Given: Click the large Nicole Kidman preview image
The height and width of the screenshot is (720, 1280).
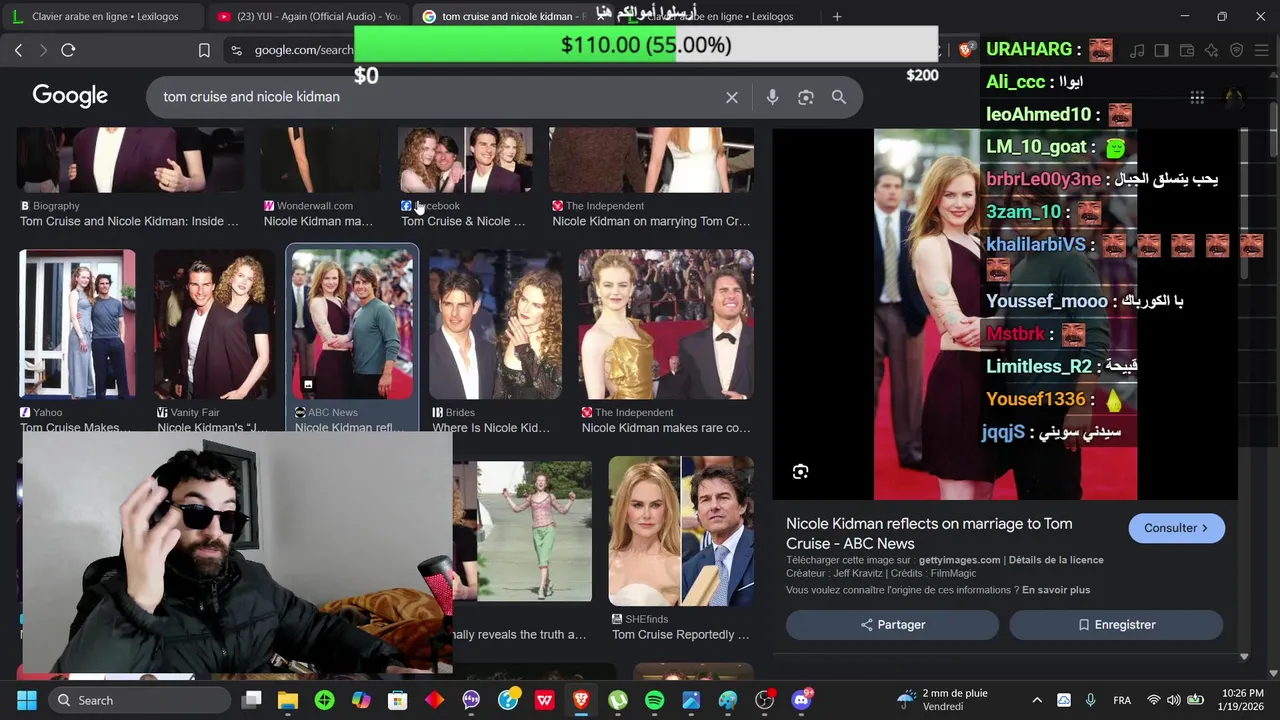Looking at the screenshot, I should pyautogui.click(x=1005, y=314).
